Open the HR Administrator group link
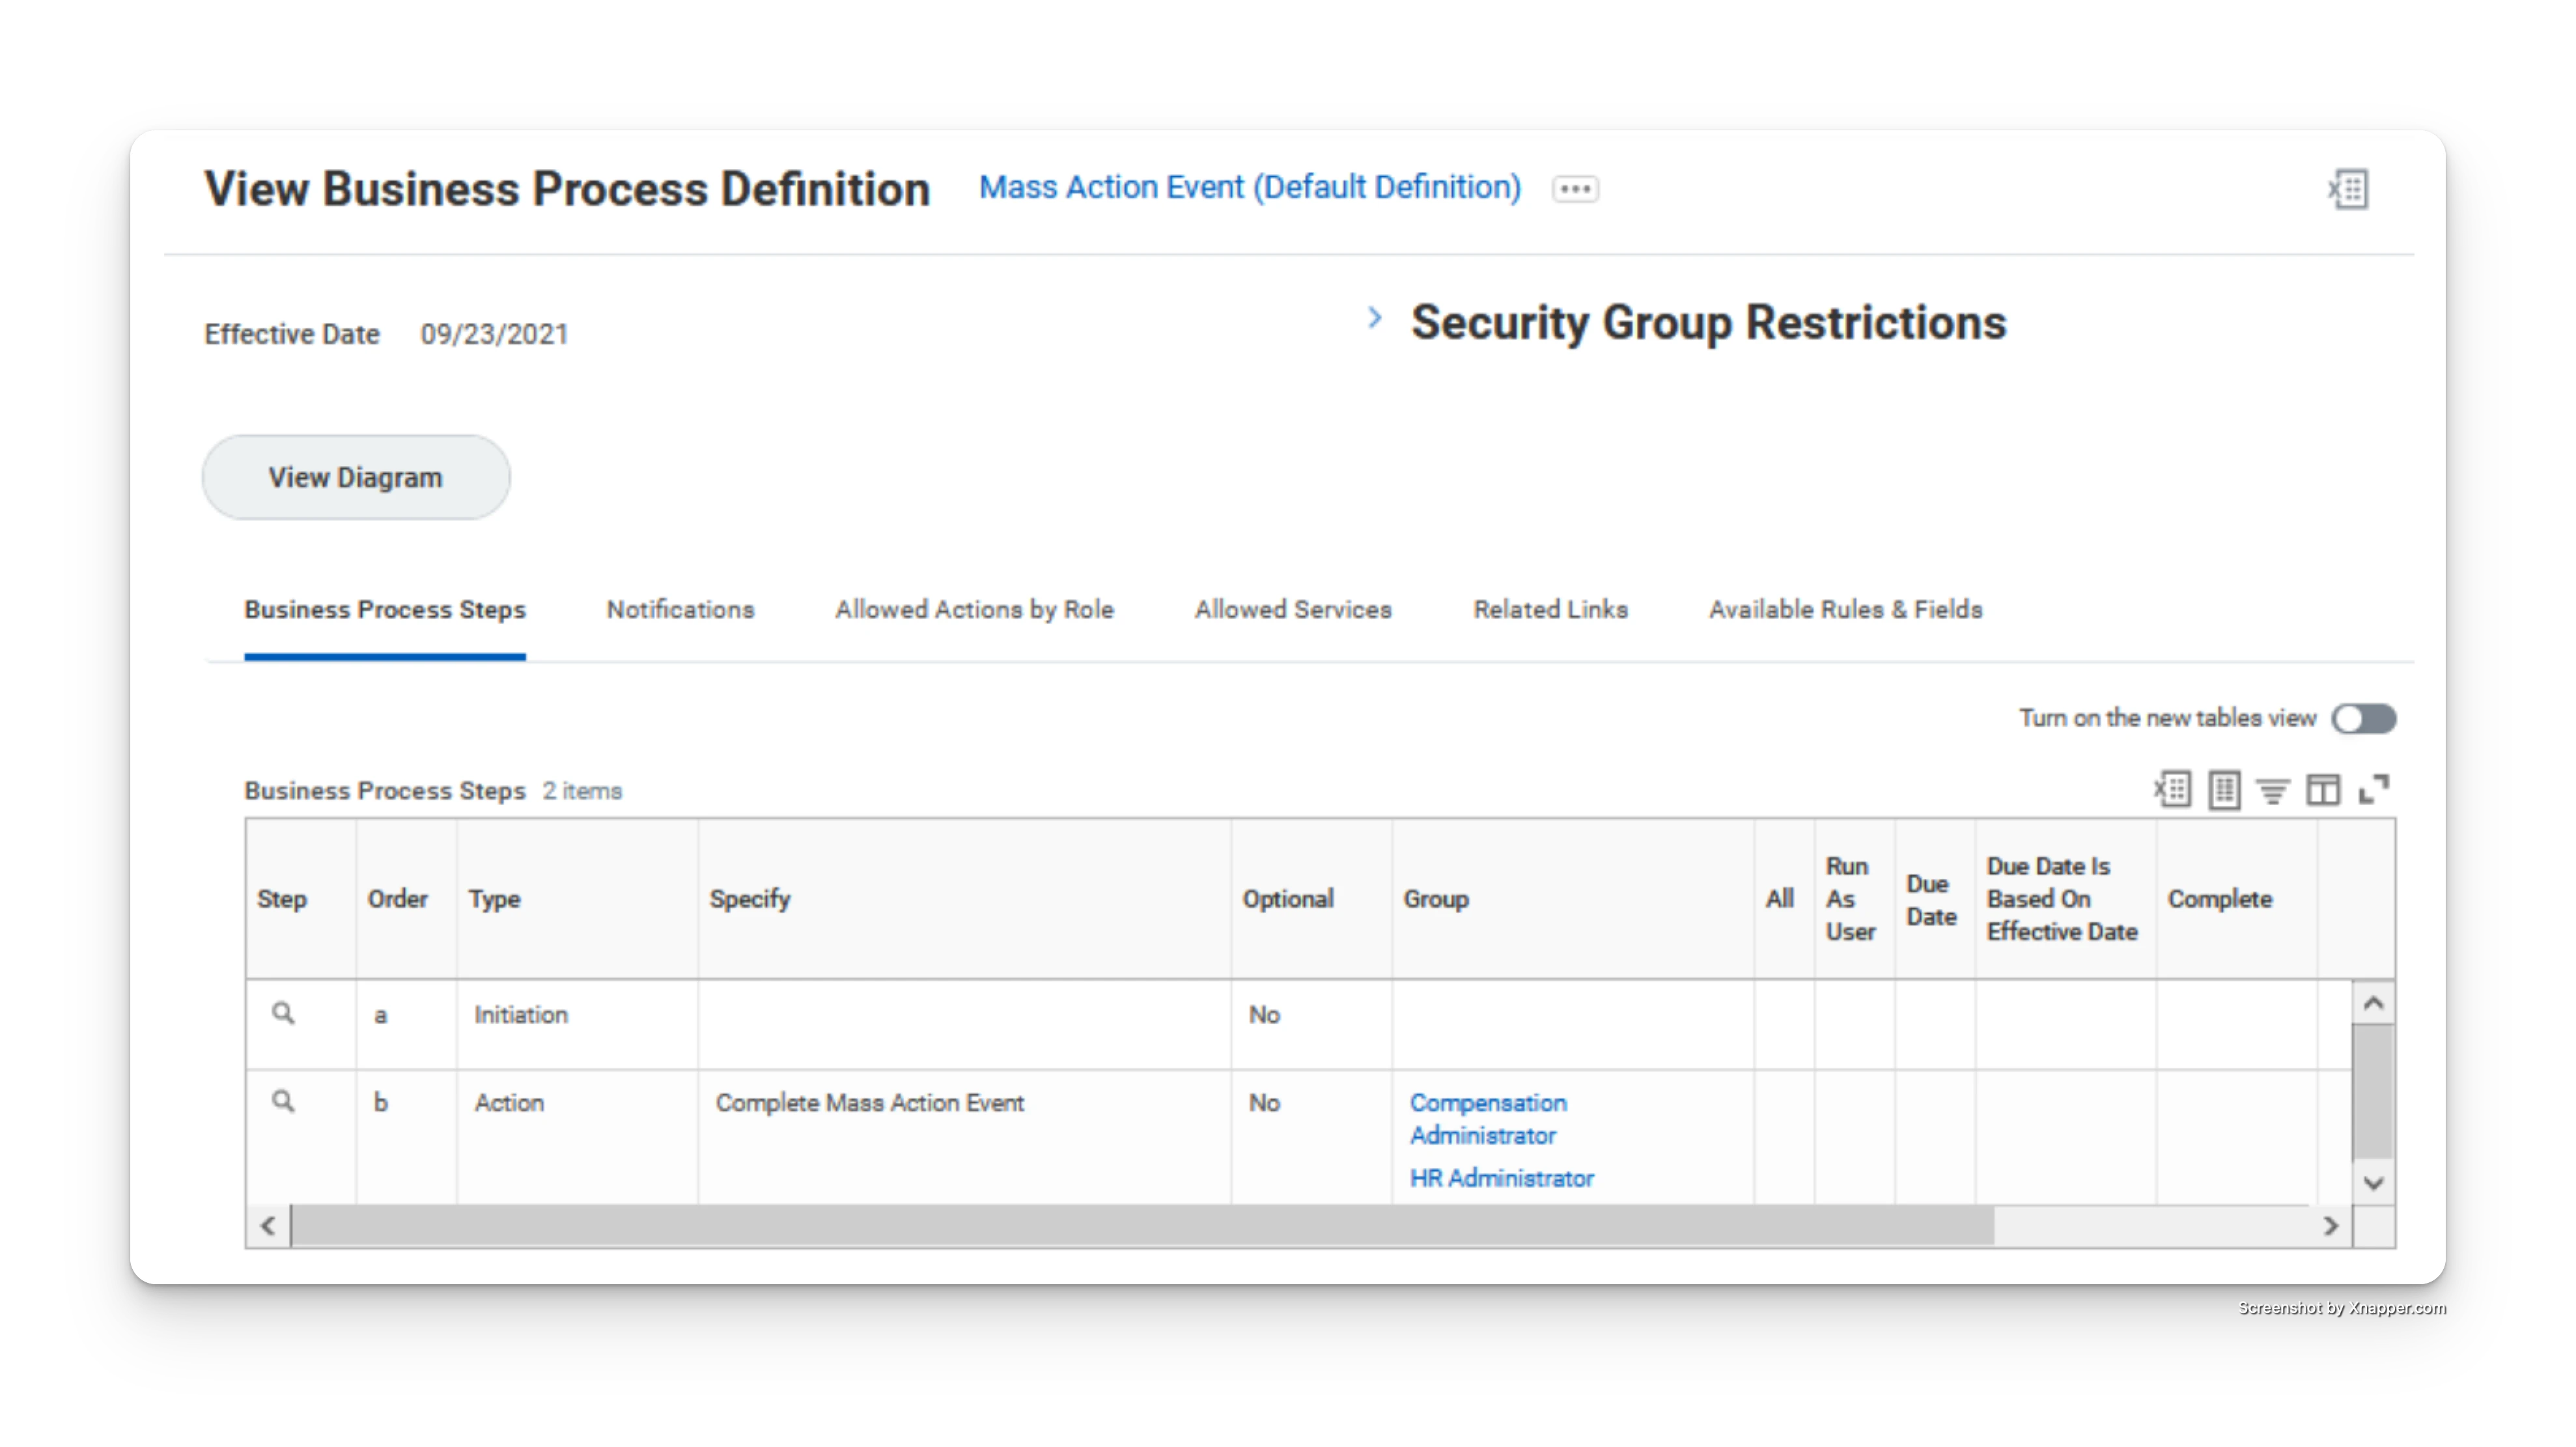Image resolution: width=2576 pixels, height=1447 pixels. coord(1501,1178)
